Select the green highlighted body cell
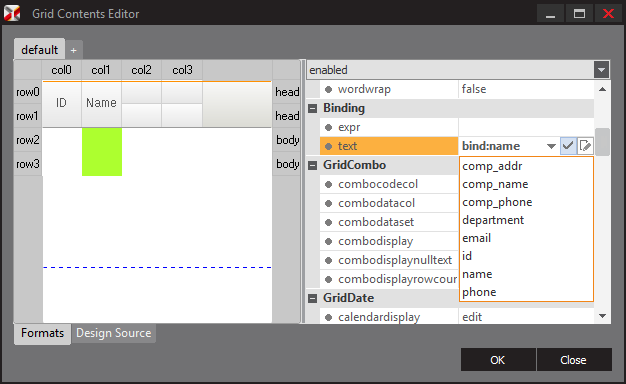 102,152
